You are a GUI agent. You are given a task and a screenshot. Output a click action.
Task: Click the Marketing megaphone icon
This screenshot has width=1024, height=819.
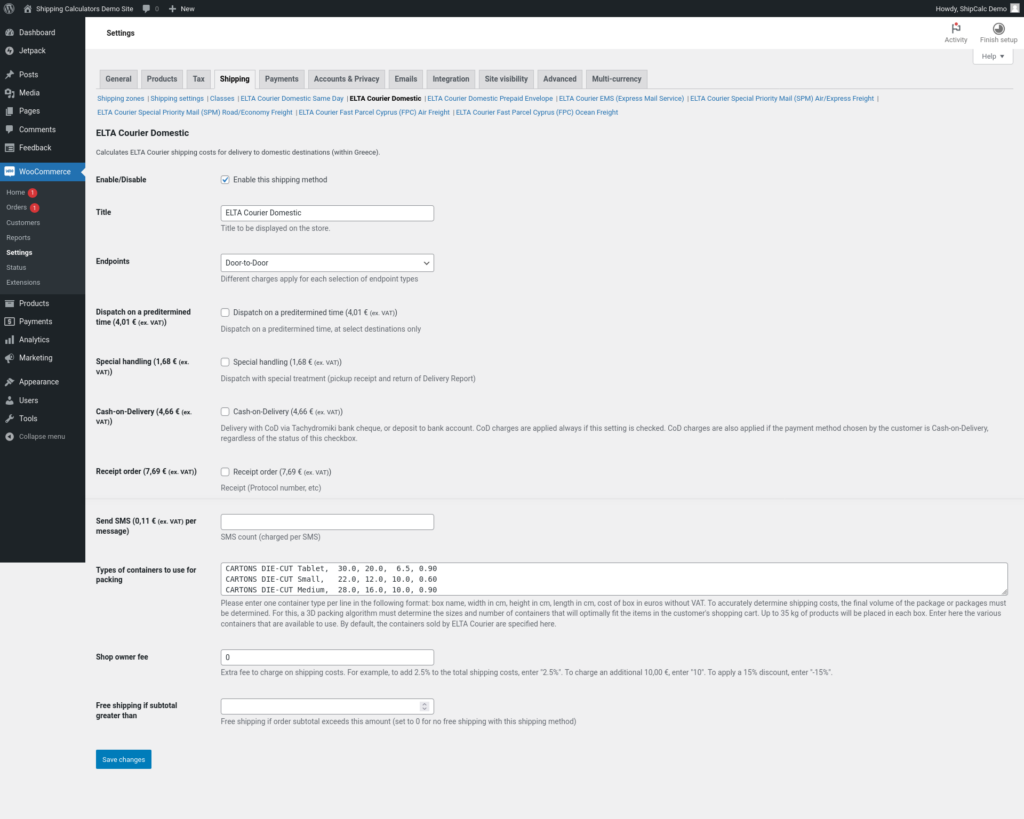[x=9, y=358]
